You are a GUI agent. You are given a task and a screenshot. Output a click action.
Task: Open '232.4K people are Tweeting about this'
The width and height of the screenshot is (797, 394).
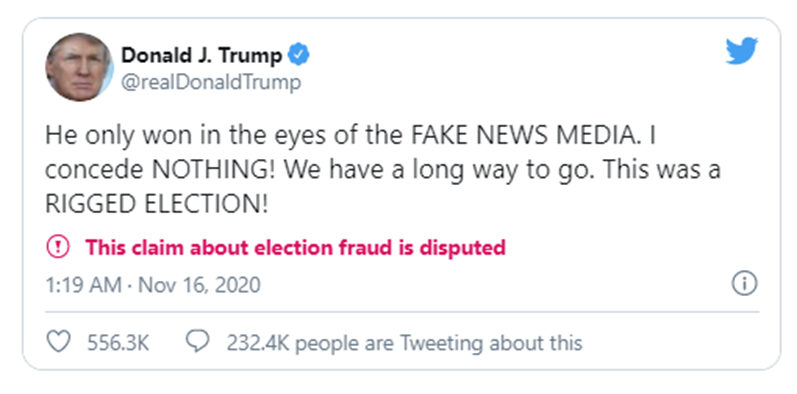pyautogui.click(x=404, y=343)
